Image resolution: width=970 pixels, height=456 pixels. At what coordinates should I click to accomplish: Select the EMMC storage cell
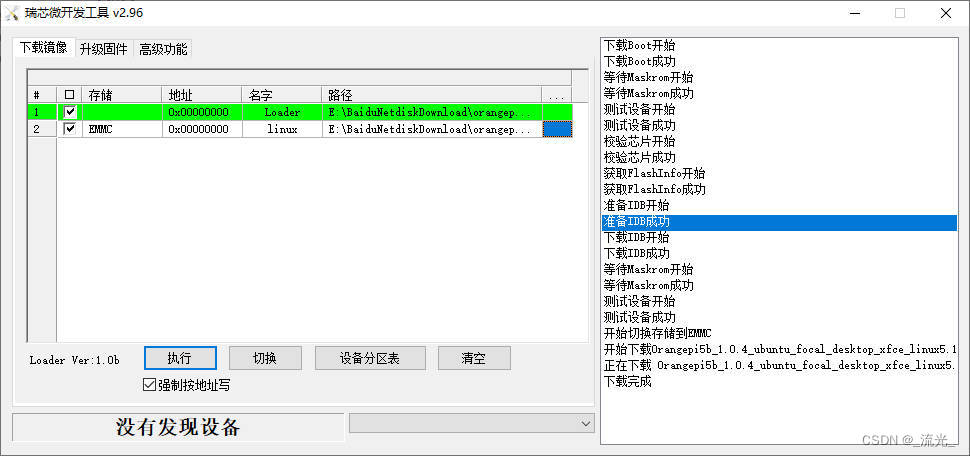[x=122, y=129]
